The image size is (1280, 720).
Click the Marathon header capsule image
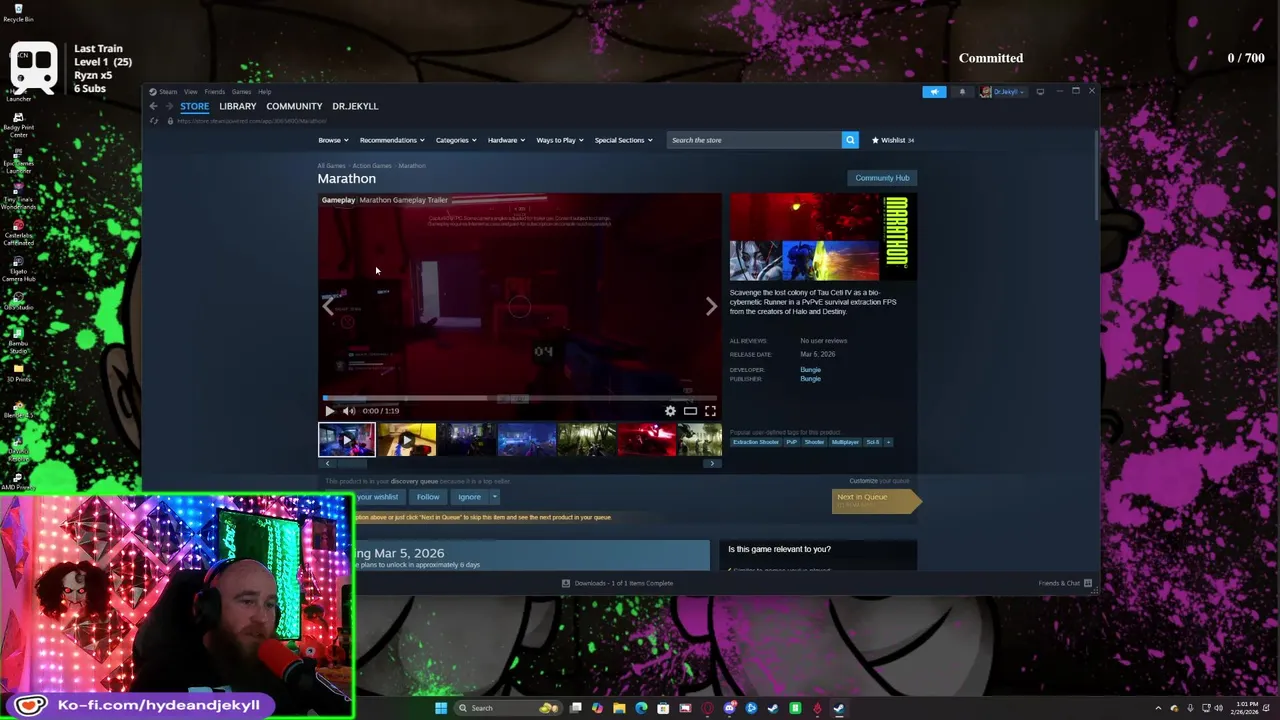822,238
